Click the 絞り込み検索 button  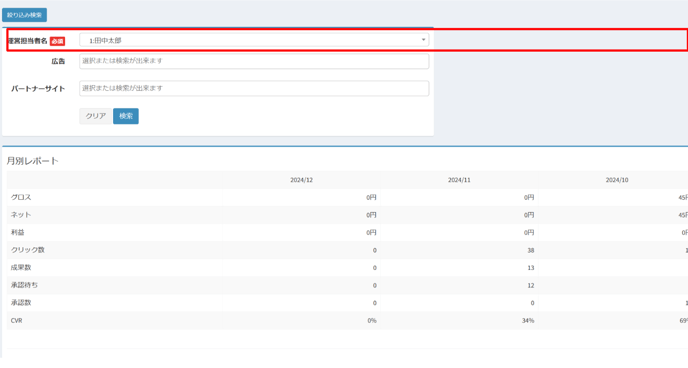25,15
